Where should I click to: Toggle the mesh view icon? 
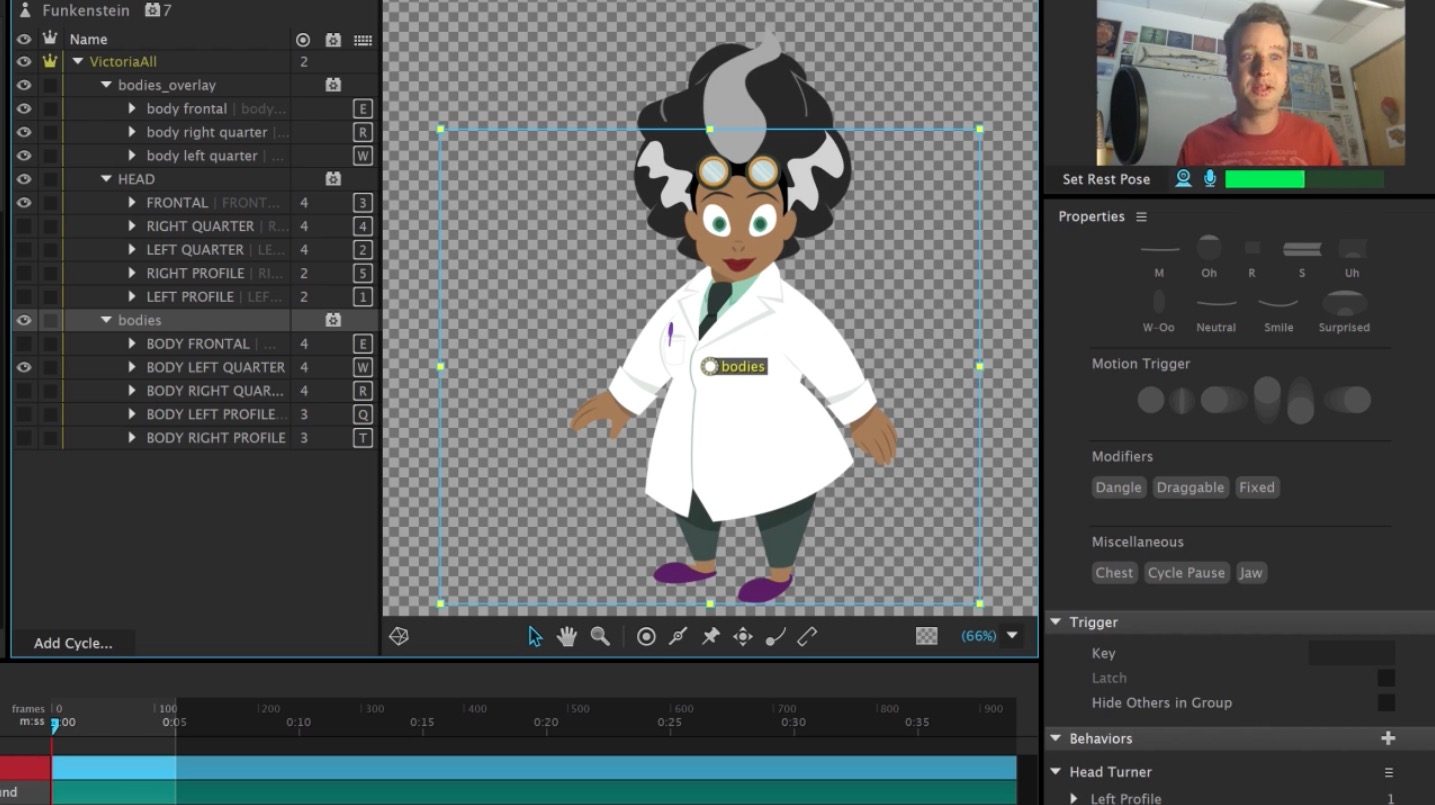399,636
